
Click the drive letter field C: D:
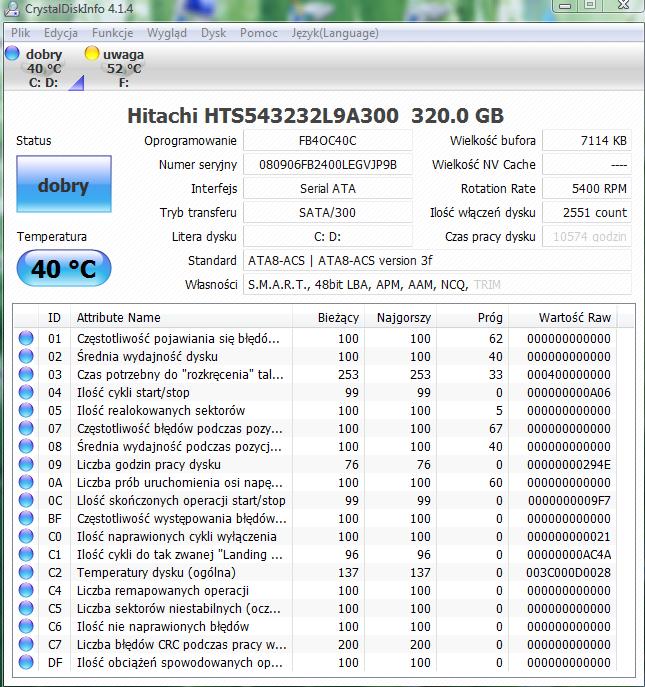point(328,237)
